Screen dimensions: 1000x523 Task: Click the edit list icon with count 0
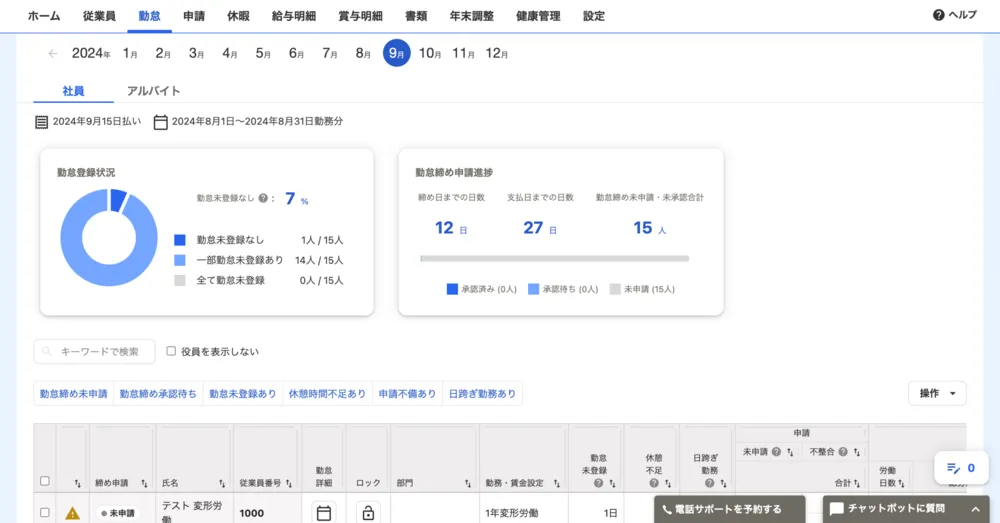click(953, 468)
